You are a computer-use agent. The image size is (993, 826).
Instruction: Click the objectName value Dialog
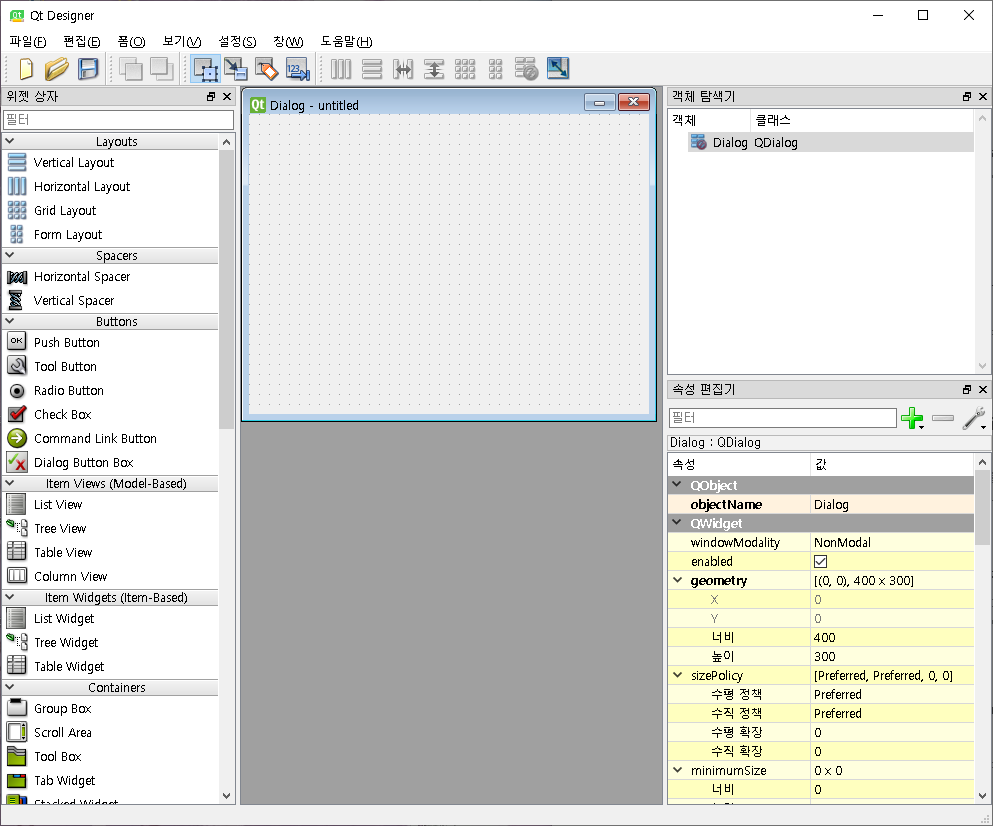tap(893, 504)
